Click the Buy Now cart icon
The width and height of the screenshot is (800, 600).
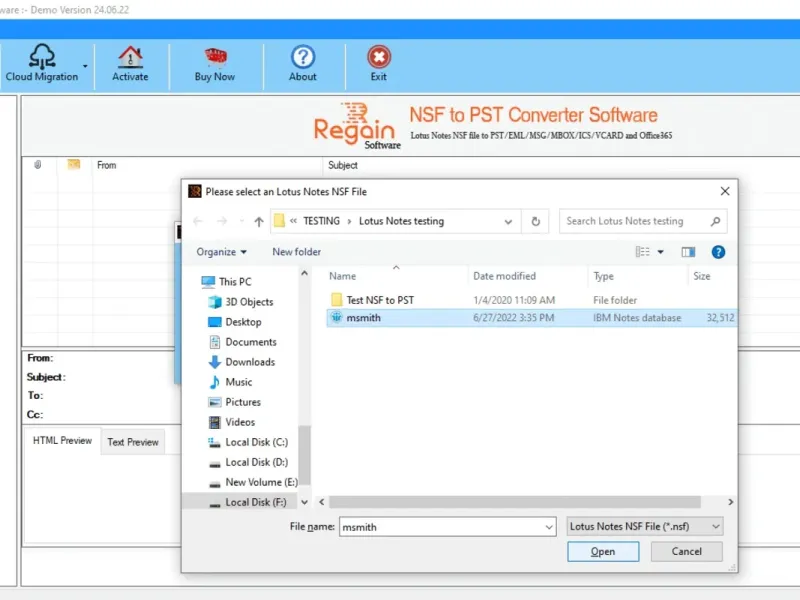[x=215, y=57]
